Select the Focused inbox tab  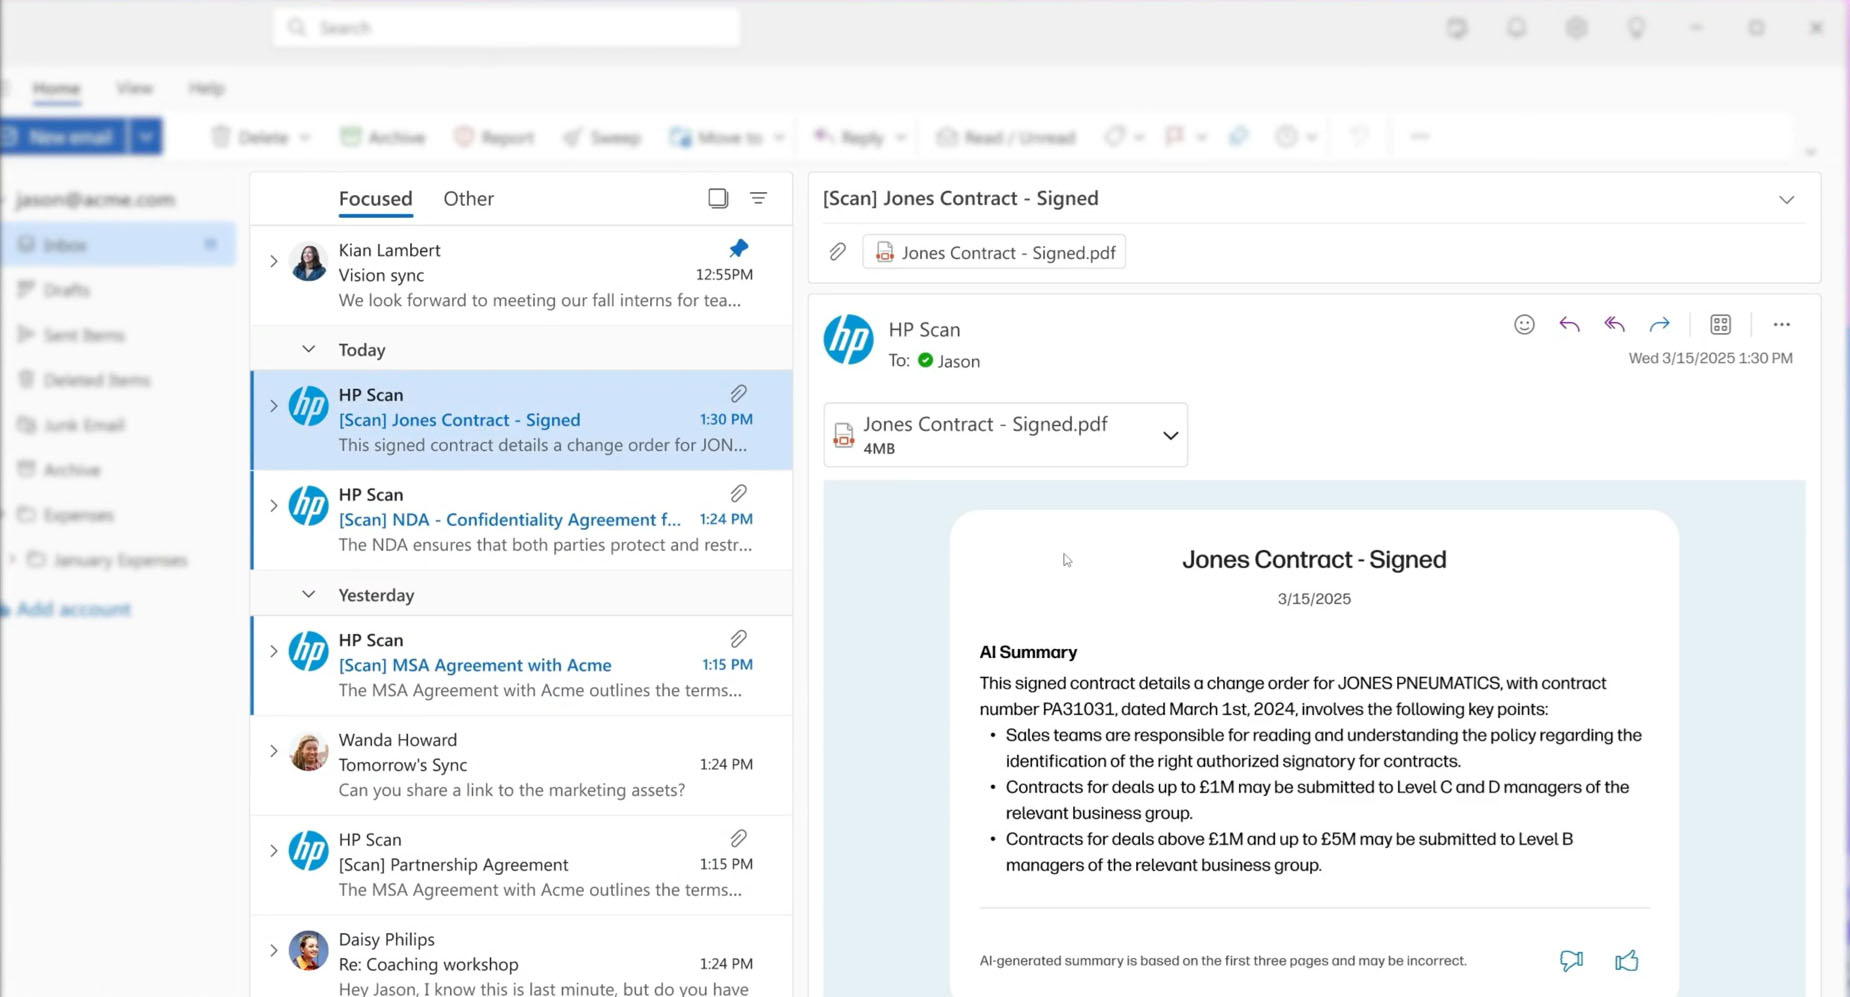(x=375, y=199)
